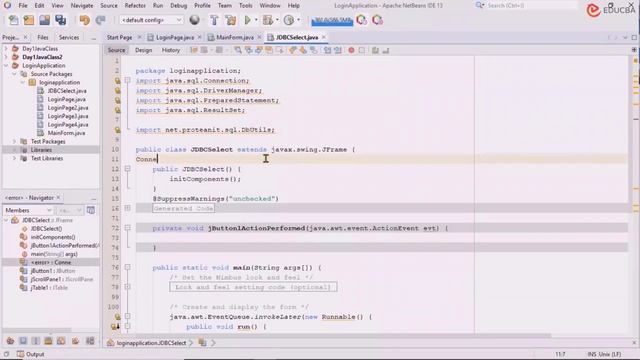Viewport: 640px width, 360px height.
Task: Open the Refactor menu
Action: click(x=135, y=6)
